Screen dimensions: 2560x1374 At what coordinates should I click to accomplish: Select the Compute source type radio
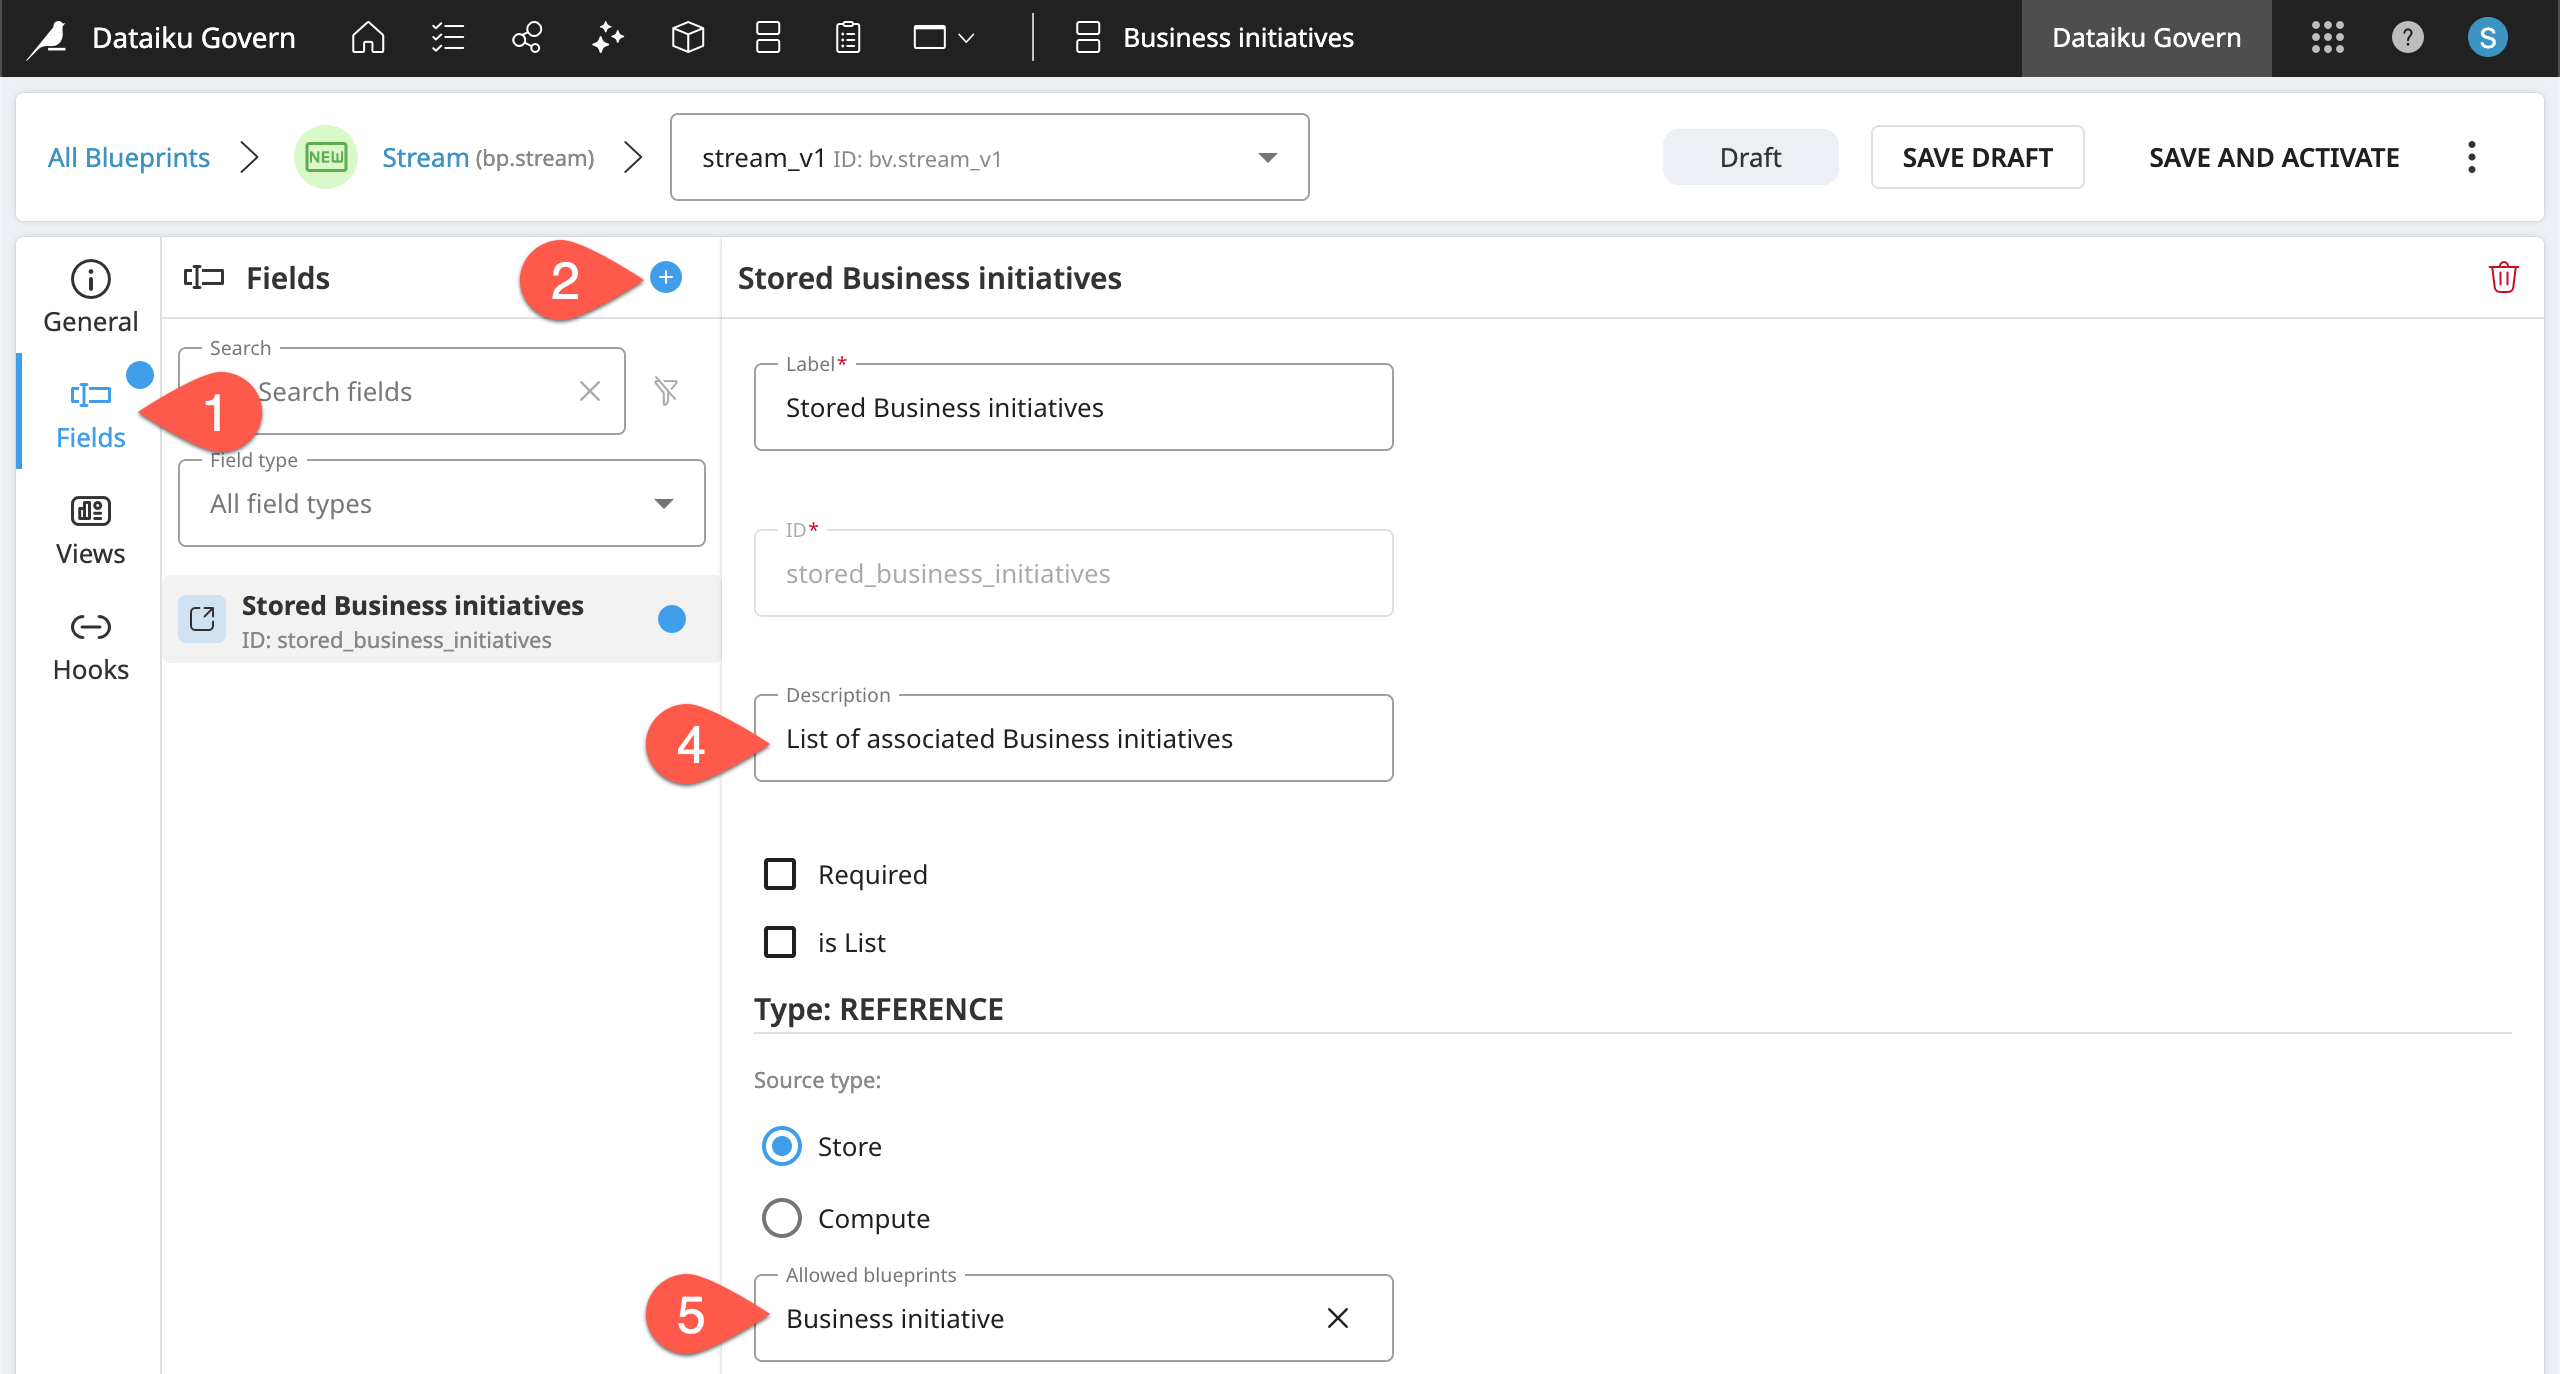tap(782, 1218)
